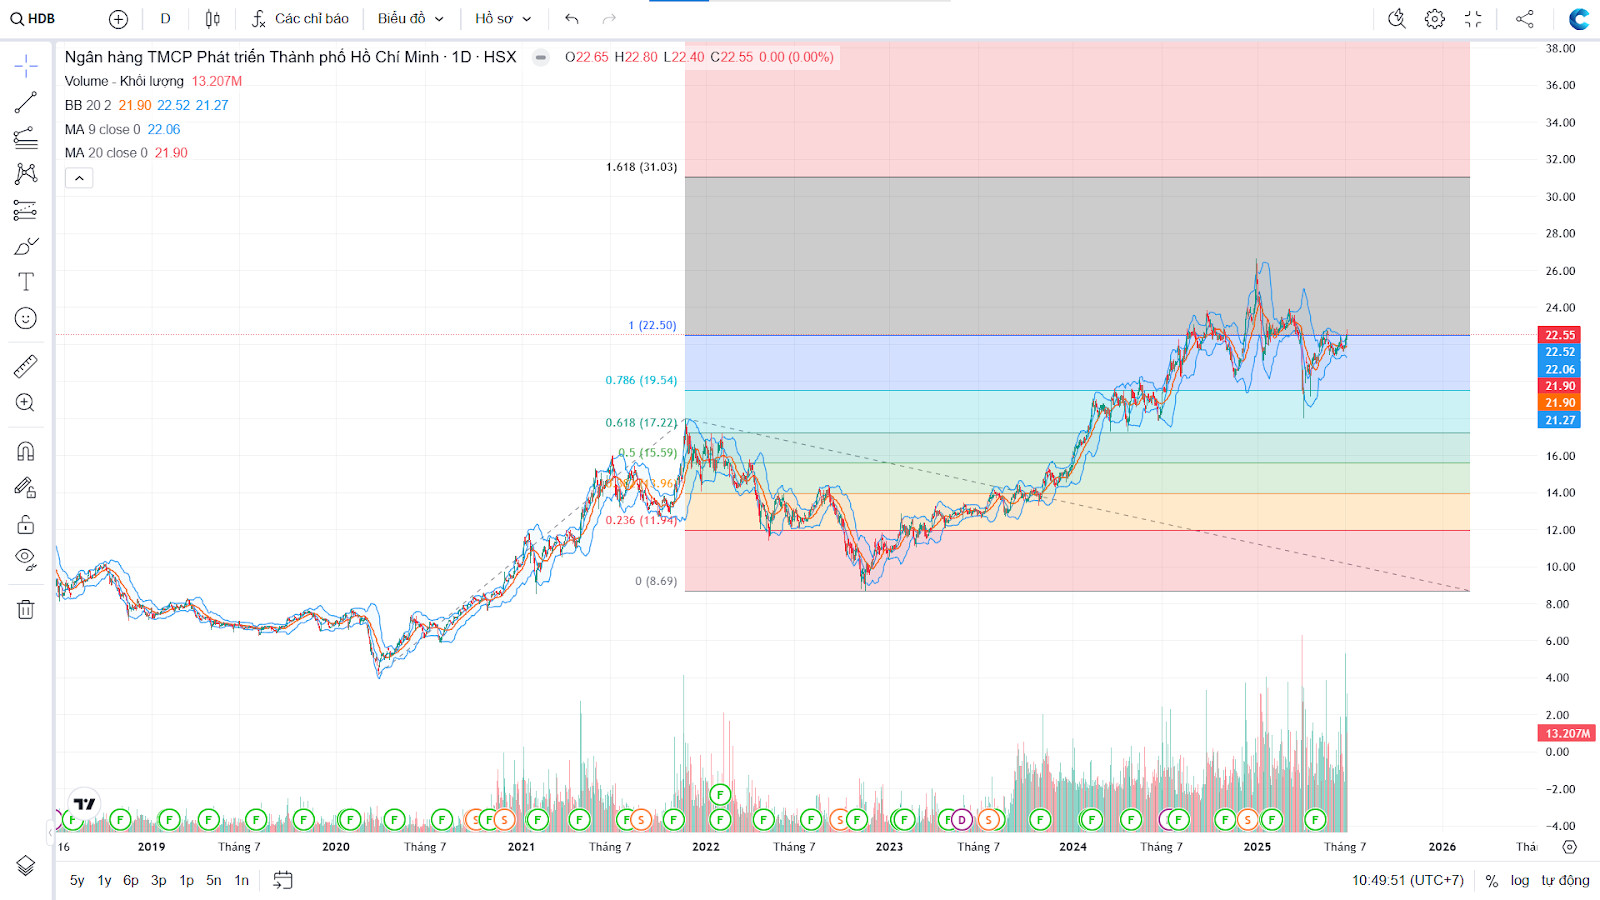Click the market status dot beside HSX
This screenshot has width=1600, height=900.
pyautogui.click(x=541, y=57)
